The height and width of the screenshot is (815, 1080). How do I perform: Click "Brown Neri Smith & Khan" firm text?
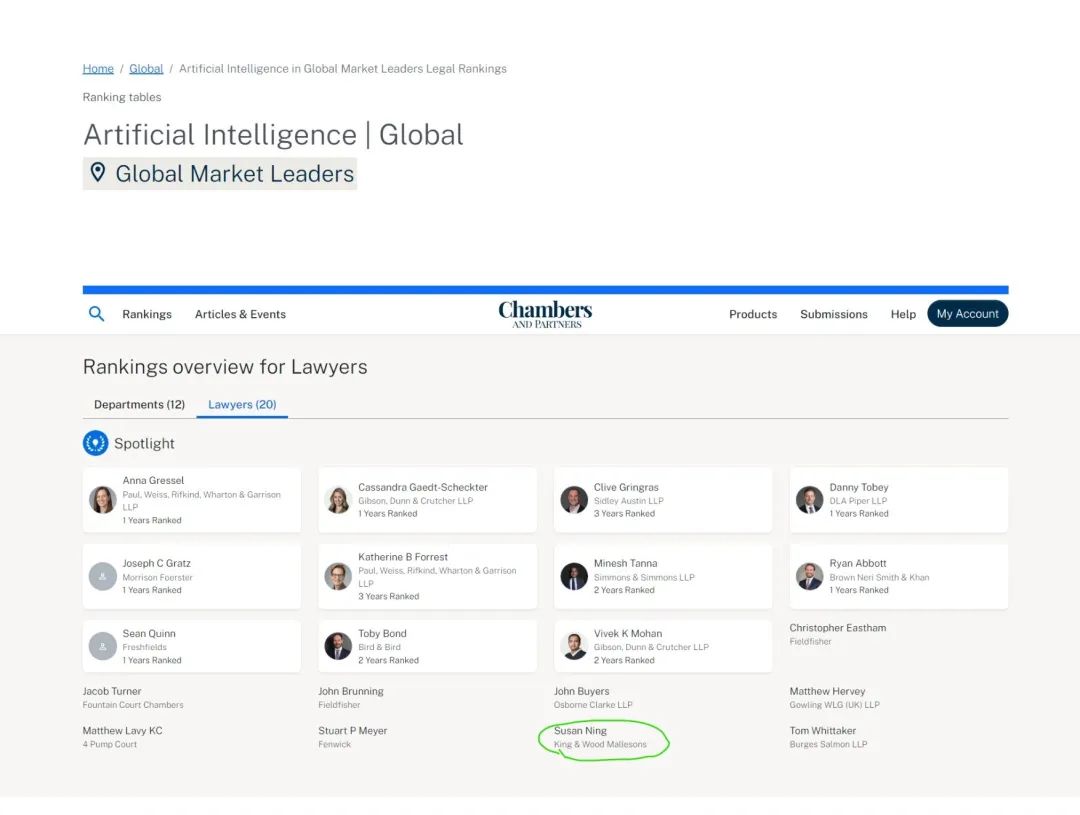tap(879, 577)
